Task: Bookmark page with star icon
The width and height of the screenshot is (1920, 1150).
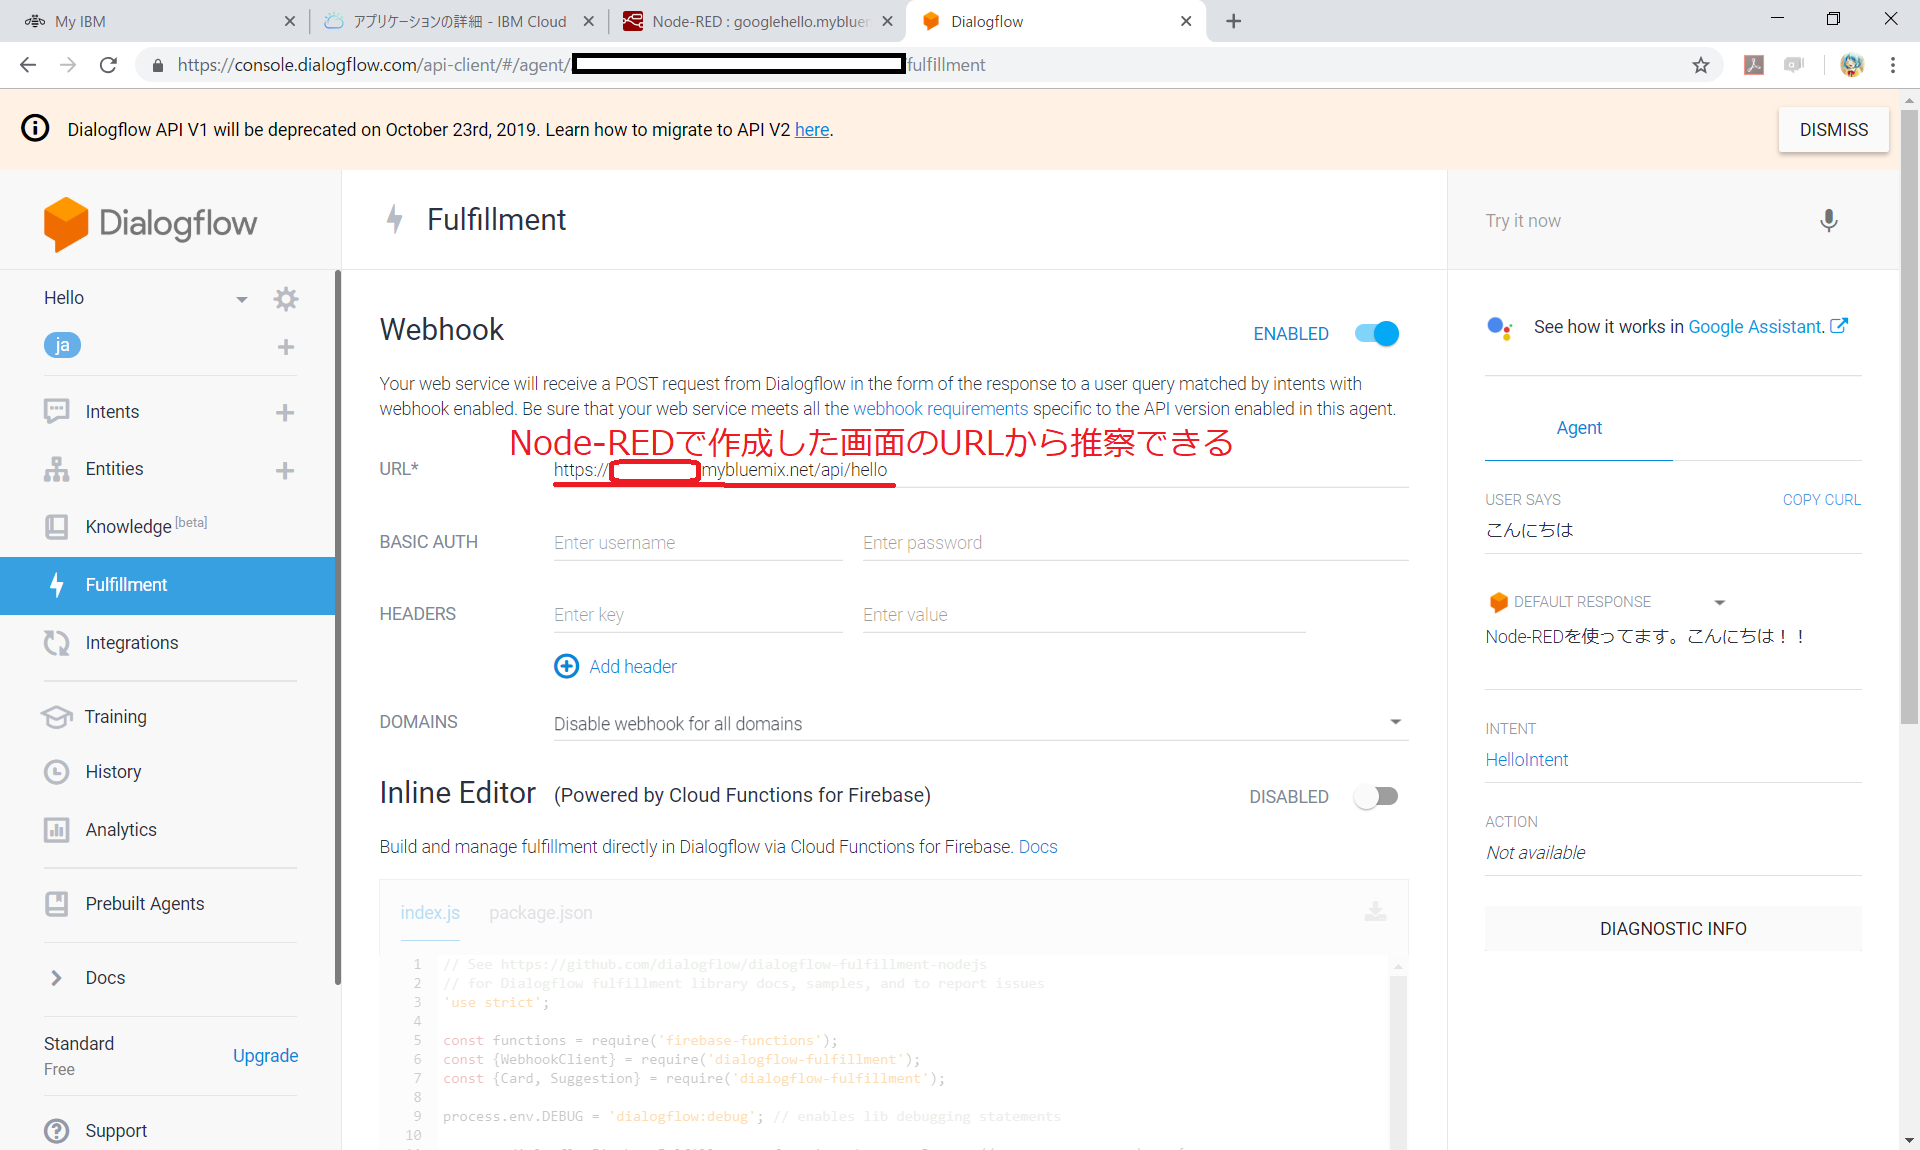Action: [1701, 65]
